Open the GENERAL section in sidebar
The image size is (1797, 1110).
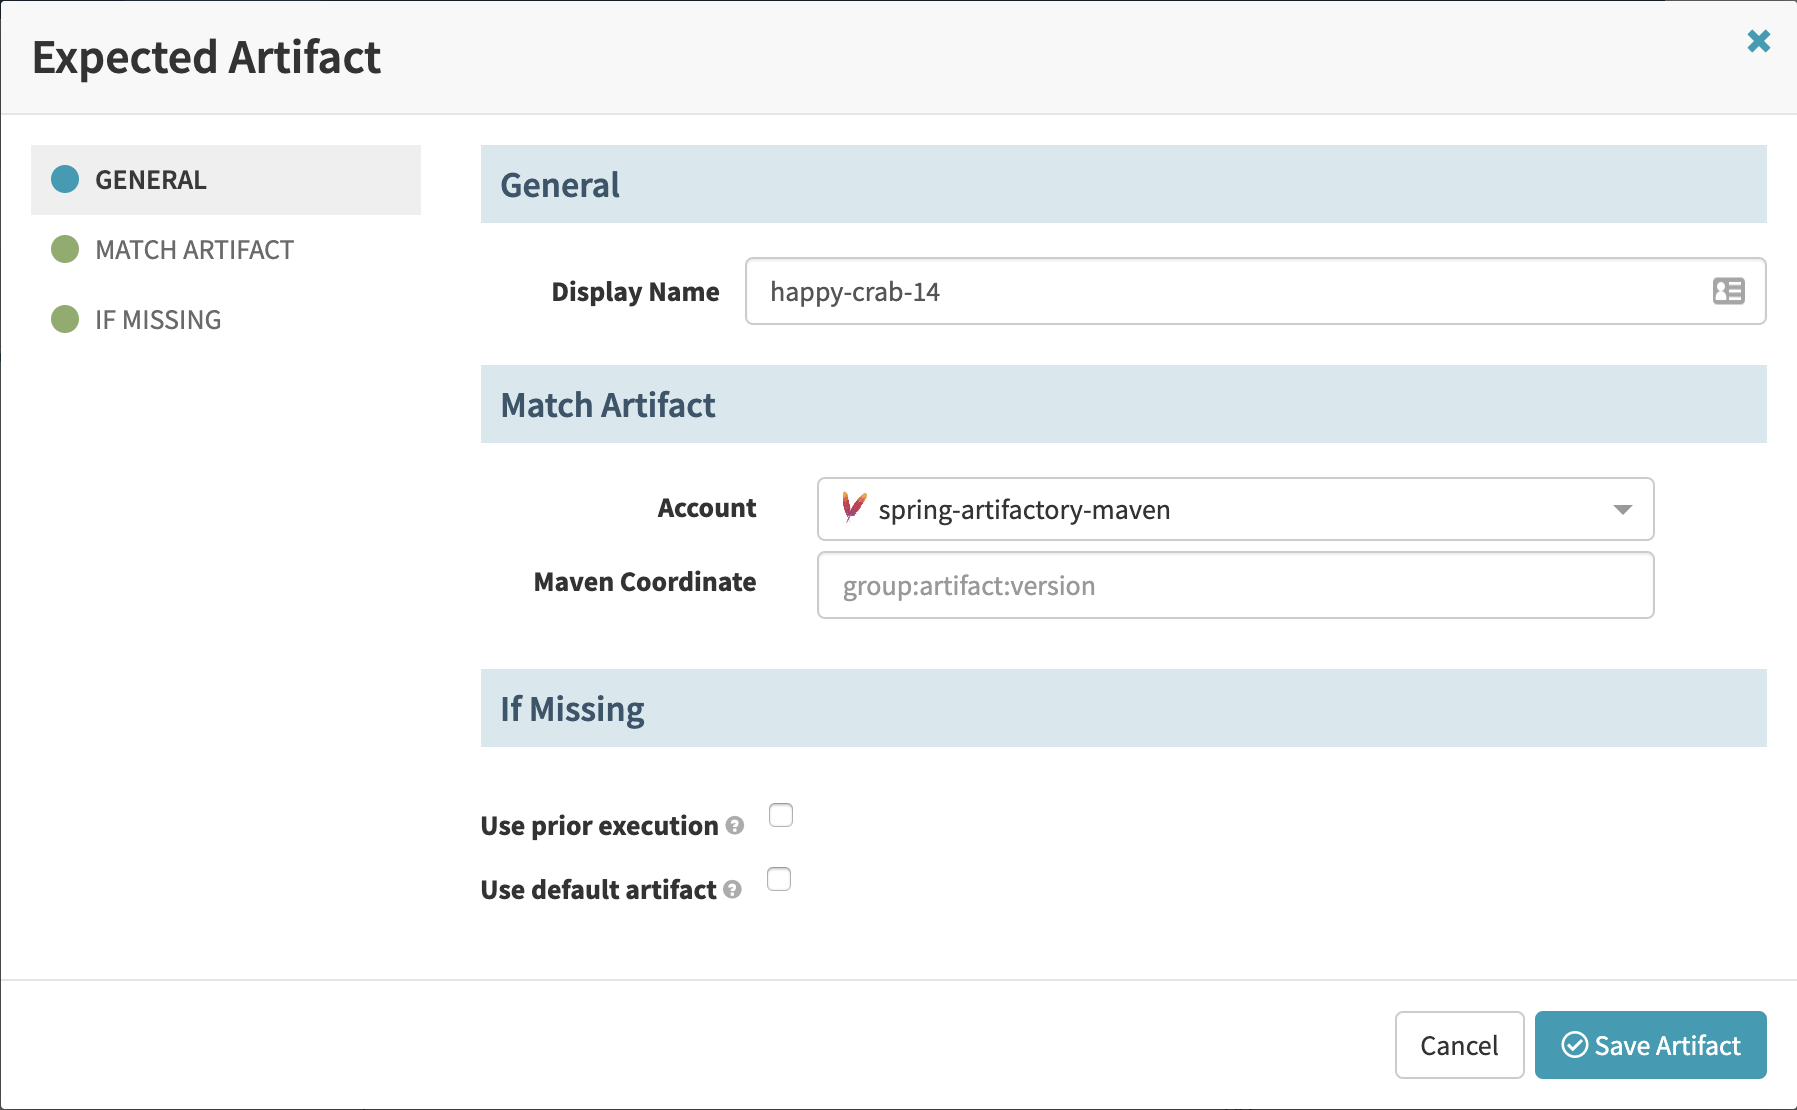point(226,180)
